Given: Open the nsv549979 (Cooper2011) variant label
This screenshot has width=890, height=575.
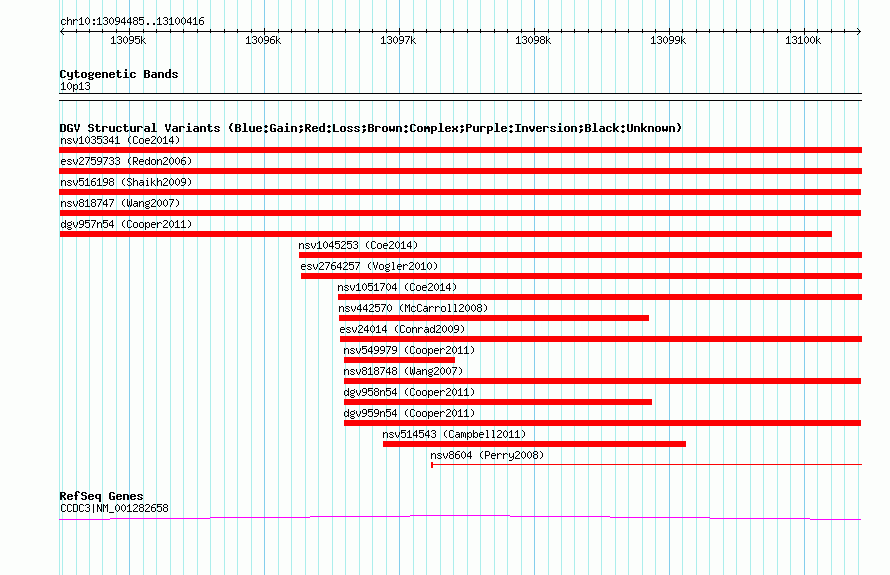Looking at the screenshot, I should 409,350.
